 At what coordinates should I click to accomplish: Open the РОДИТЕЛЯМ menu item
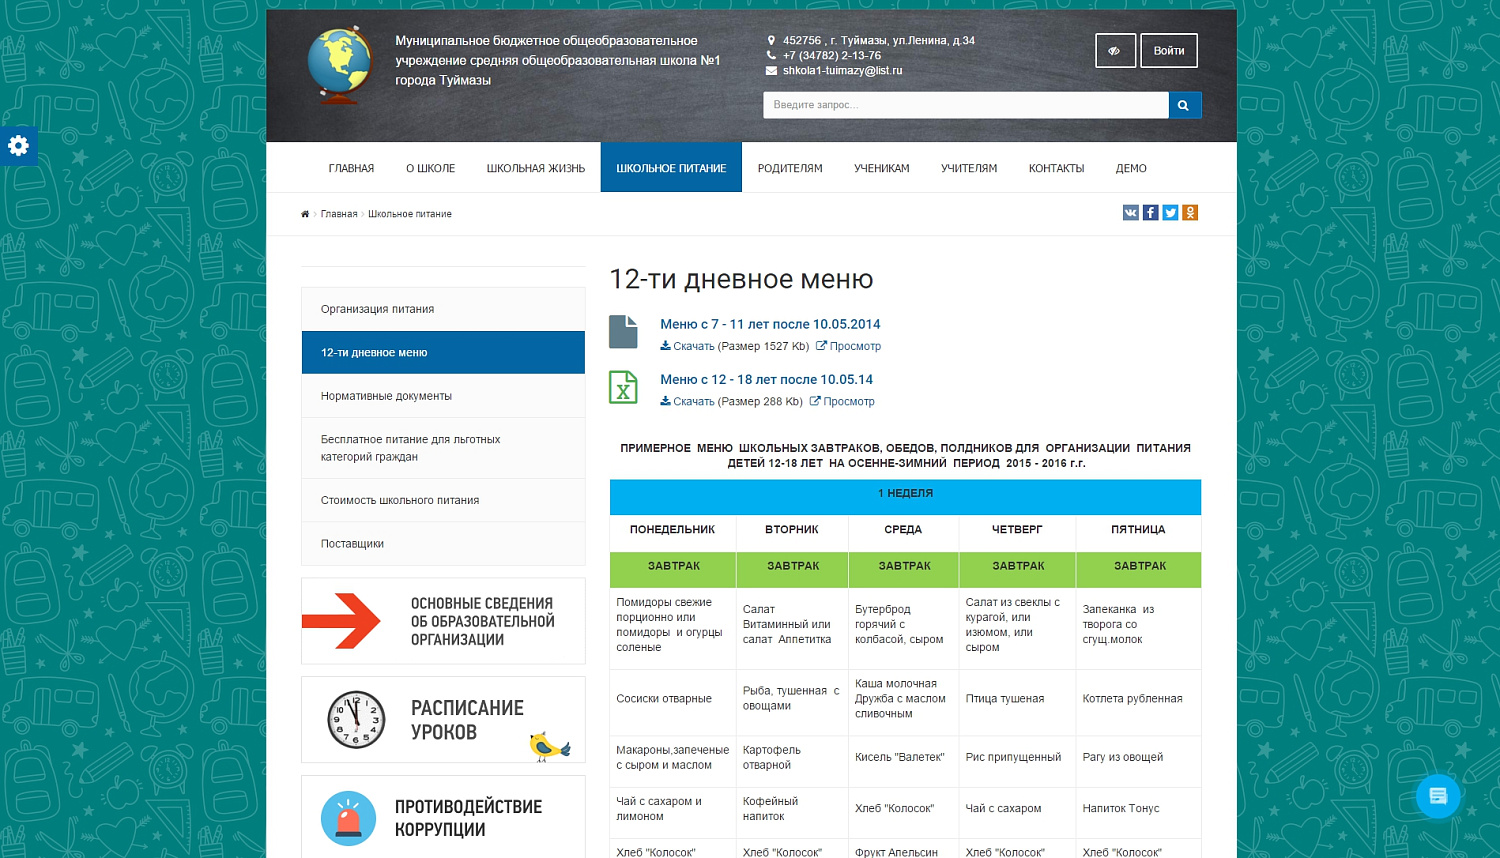point(789,167)
